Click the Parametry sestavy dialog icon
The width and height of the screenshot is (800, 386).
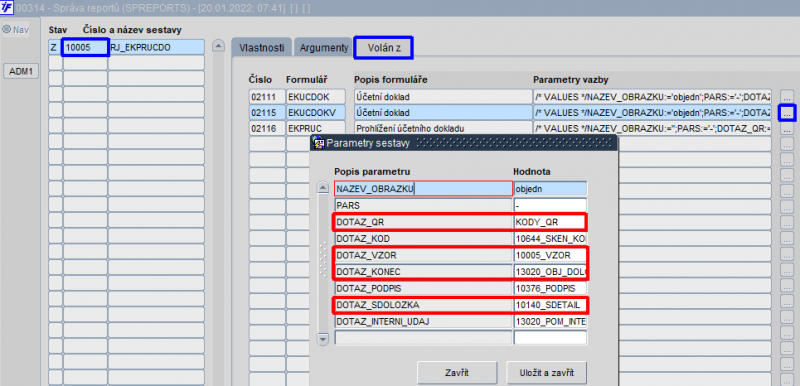(318, 143)
